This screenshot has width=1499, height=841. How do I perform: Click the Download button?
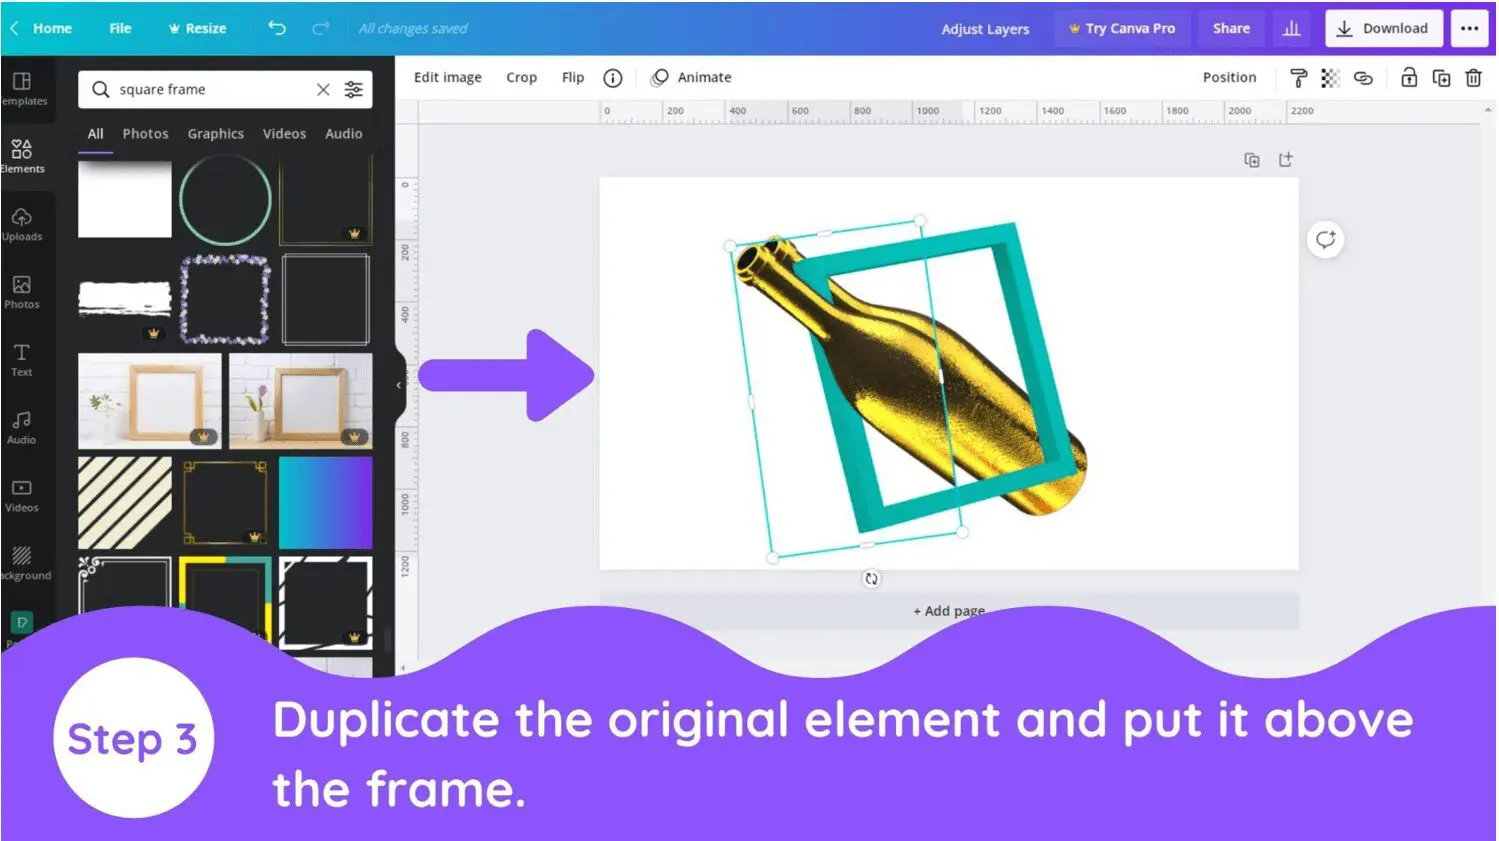(x=1384, y=28)
